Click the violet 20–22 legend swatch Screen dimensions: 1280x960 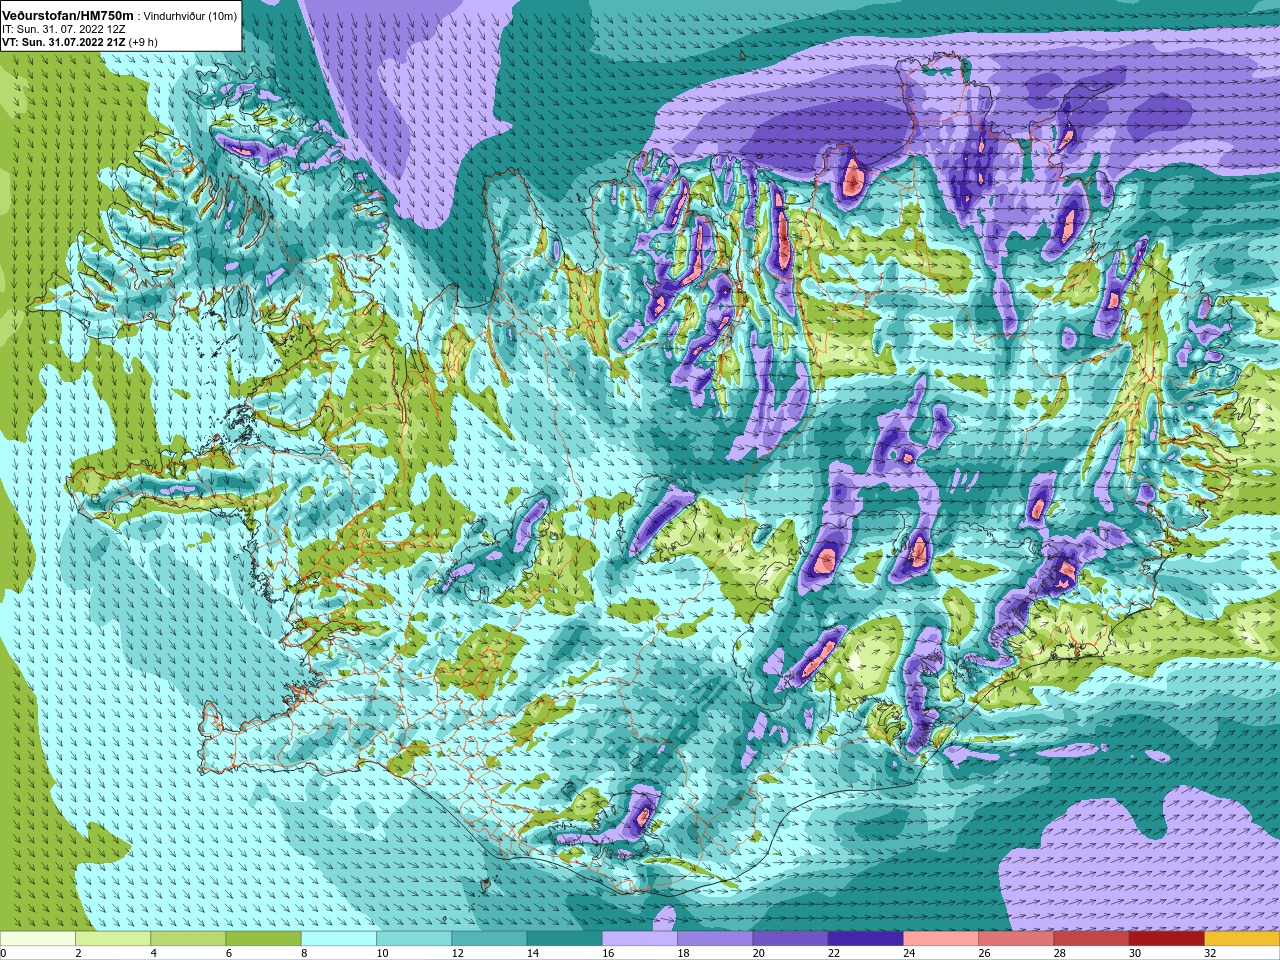pyautogui.click(x=790, y=939)
